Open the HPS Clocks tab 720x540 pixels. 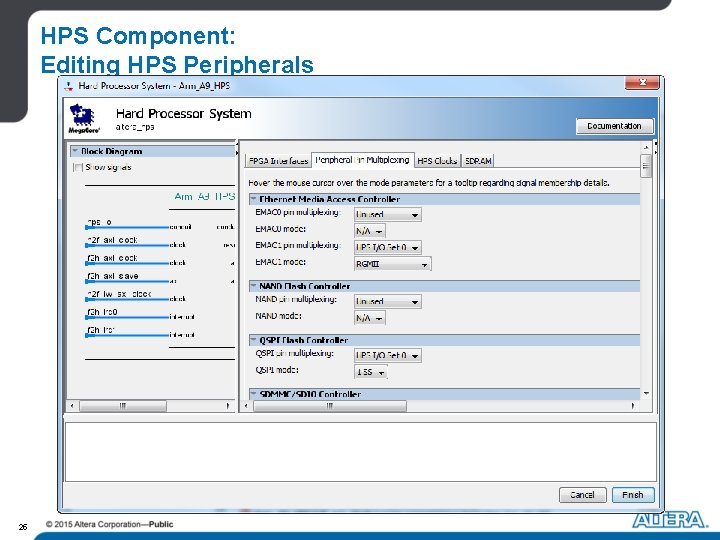coord(437,161)
